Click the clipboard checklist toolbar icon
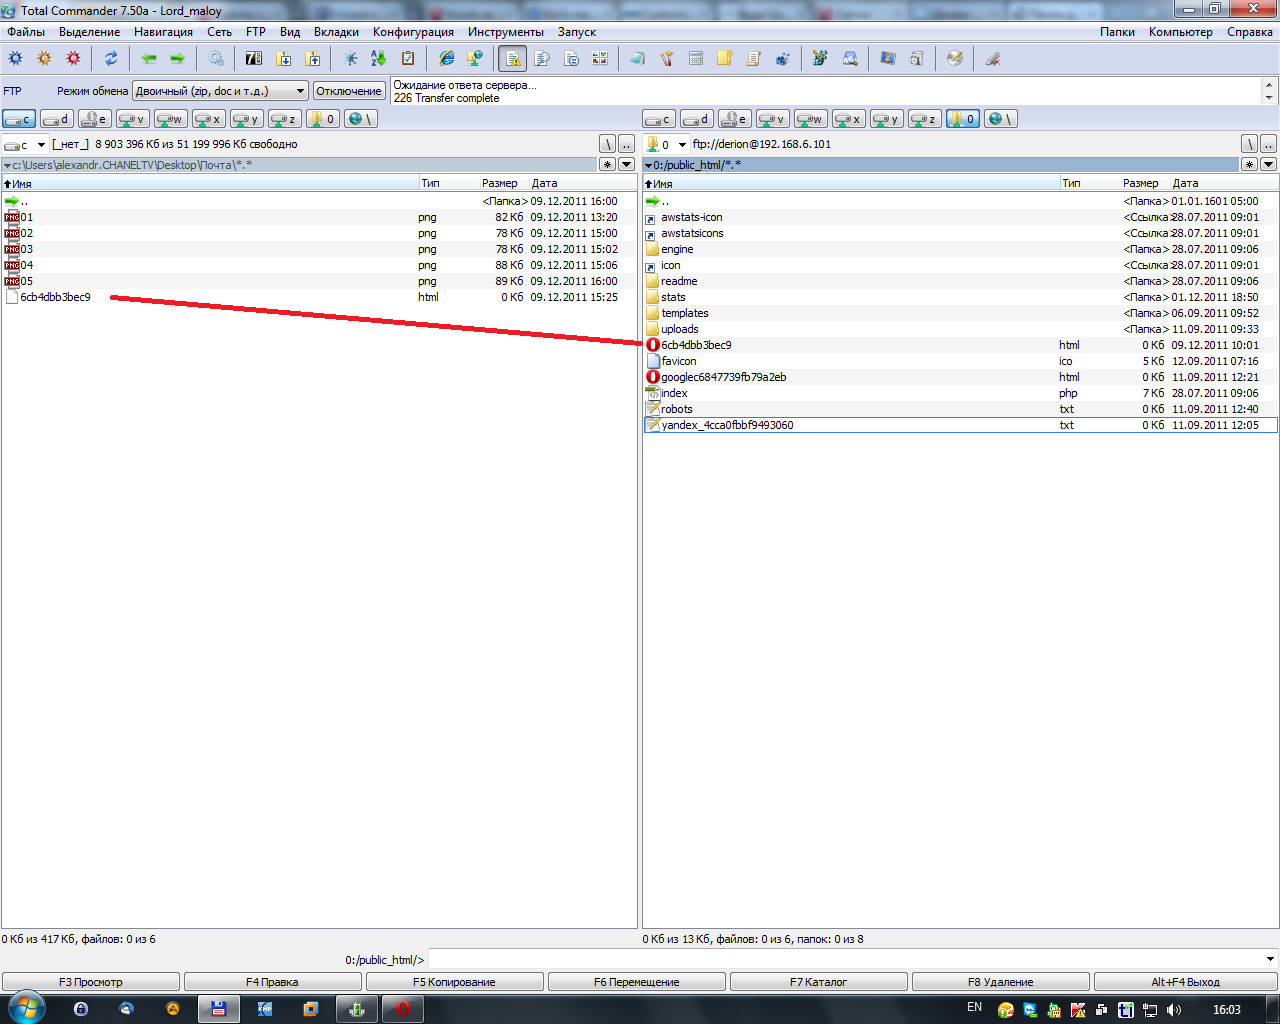 coord(408,59)
